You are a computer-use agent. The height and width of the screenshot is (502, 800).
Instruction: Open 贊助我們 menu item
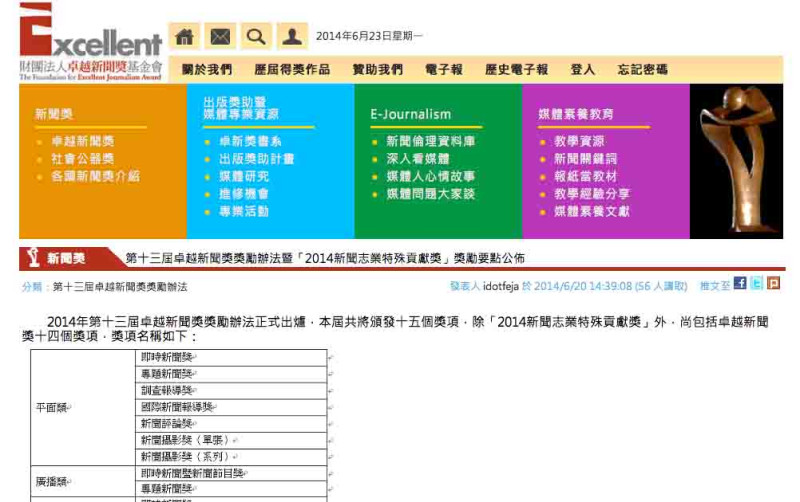tap(378, 69)
